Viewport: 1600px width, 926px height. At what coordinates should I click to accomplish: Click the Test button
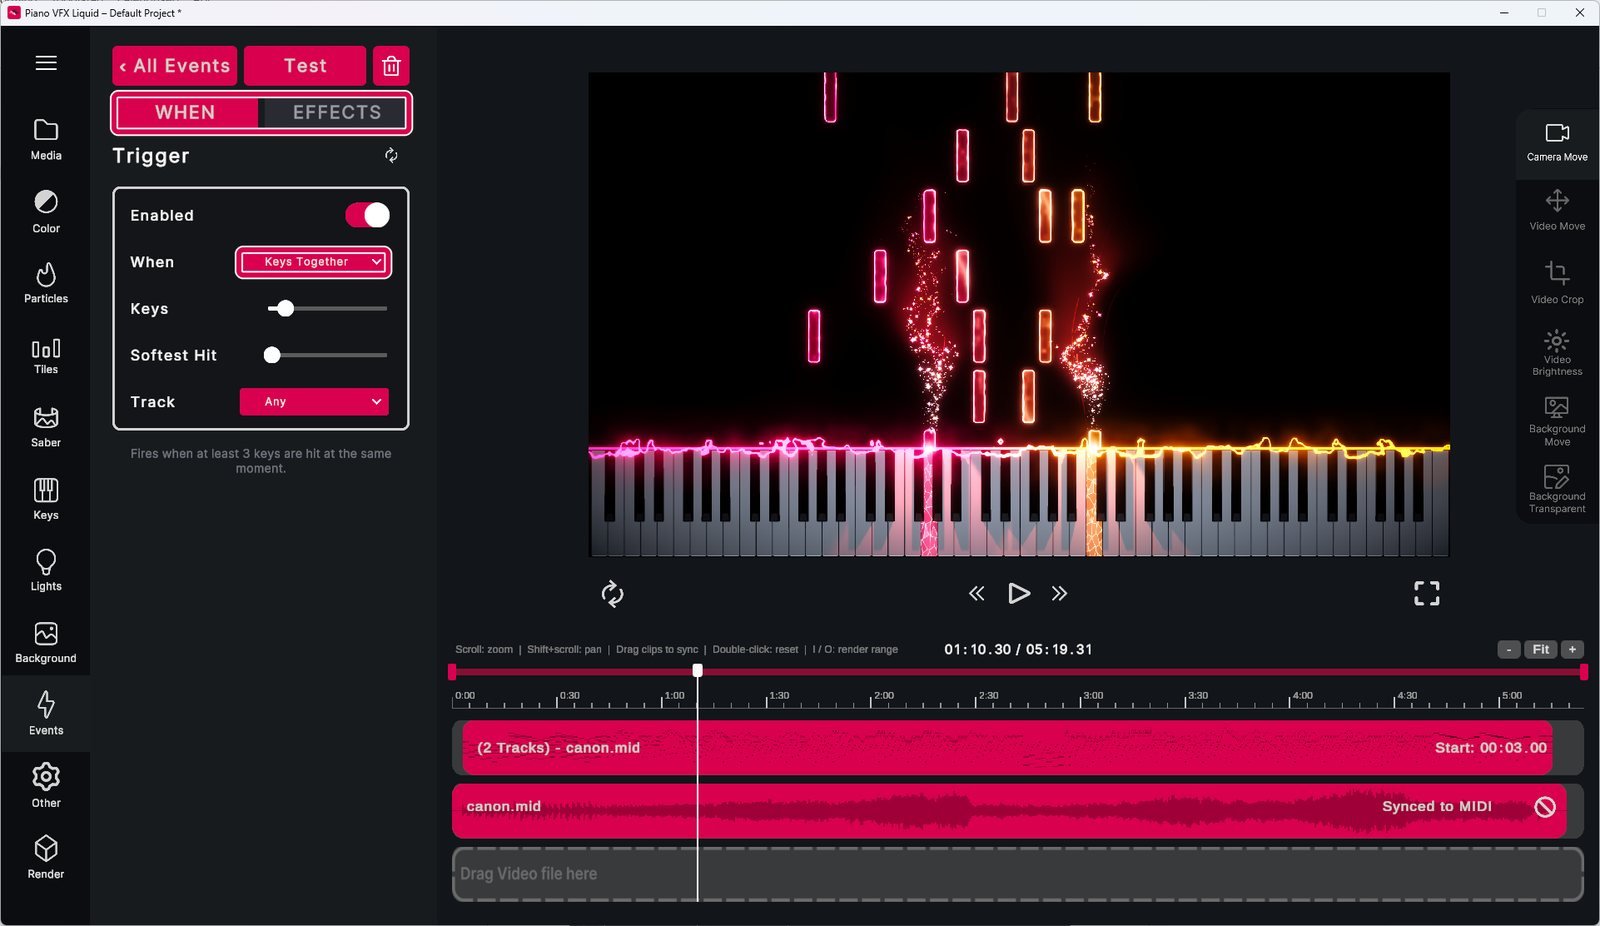pos(305,66)
